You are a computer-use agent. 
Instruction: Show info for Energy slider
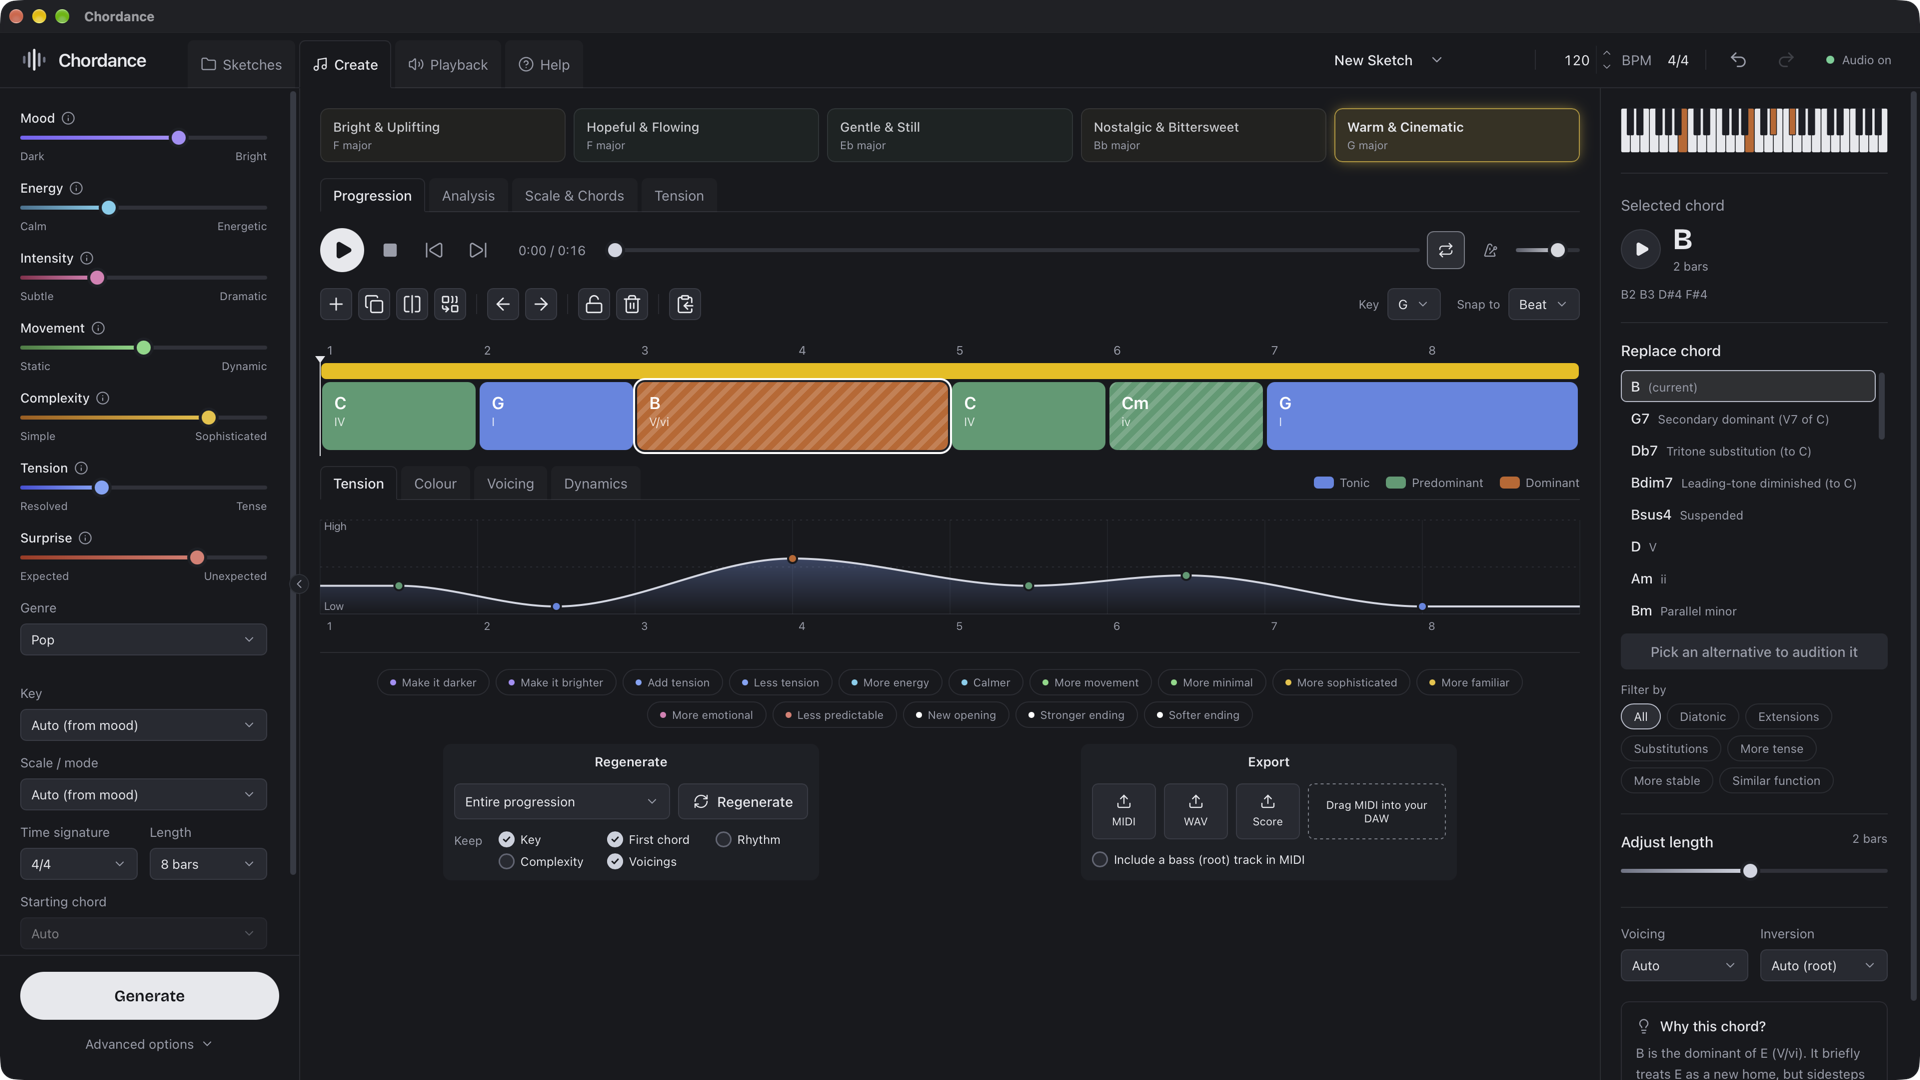coord(76,188)
